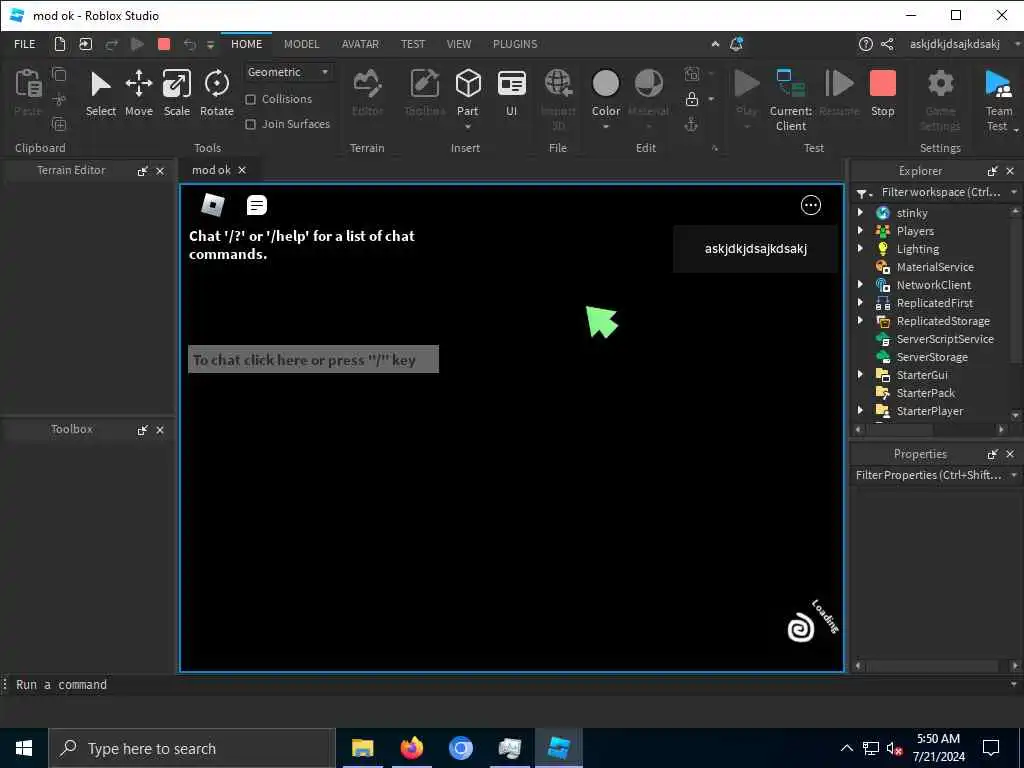
Task: Undock the Toolbox panel
Action: pos(142,430)
